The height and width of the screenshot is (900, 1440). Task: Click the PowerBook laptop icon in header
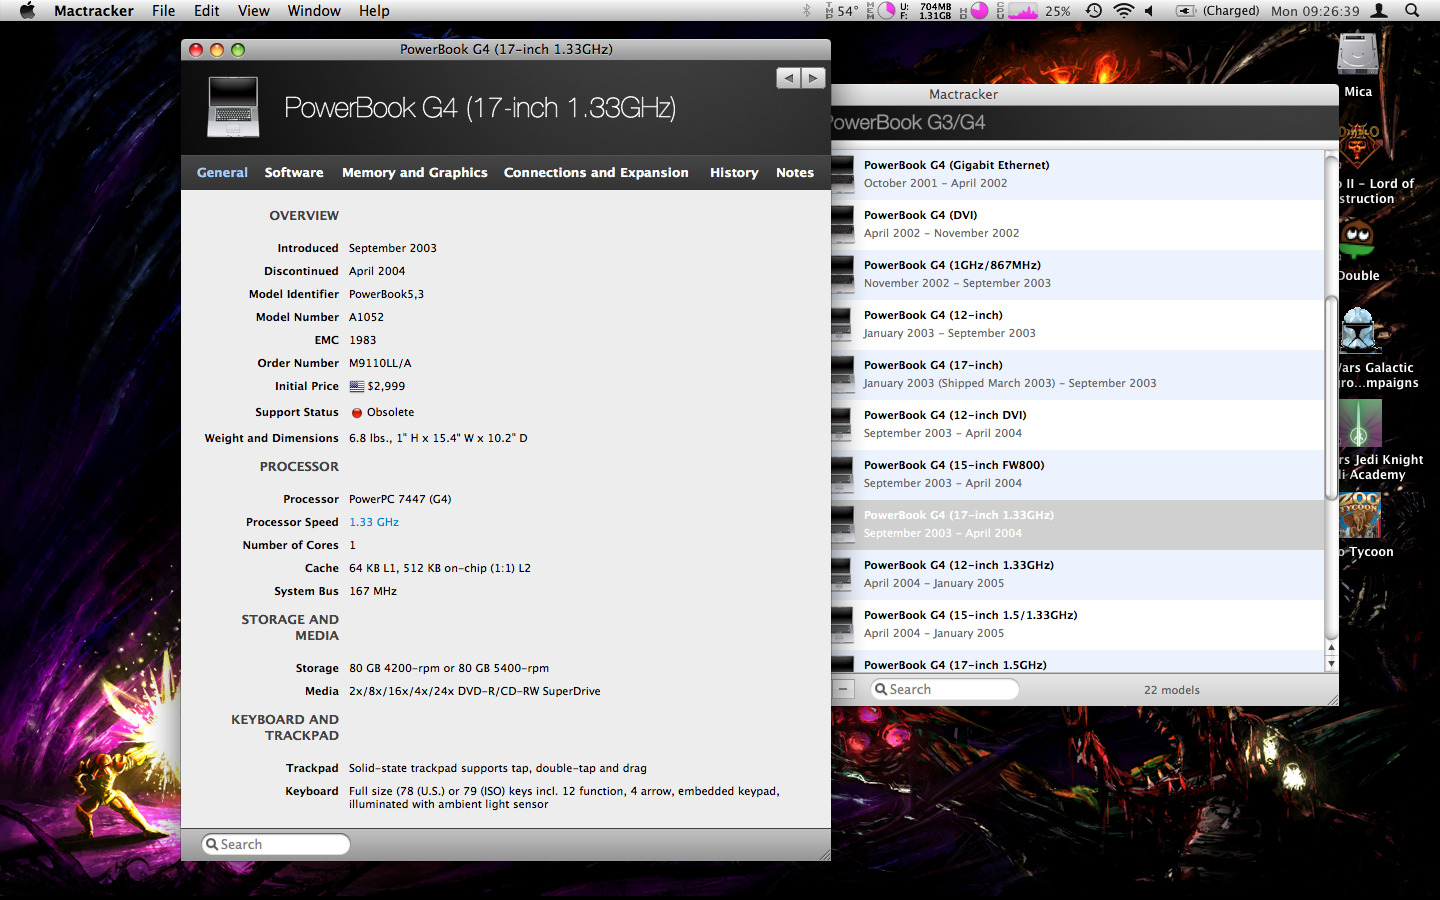click(x=233, y=107)
